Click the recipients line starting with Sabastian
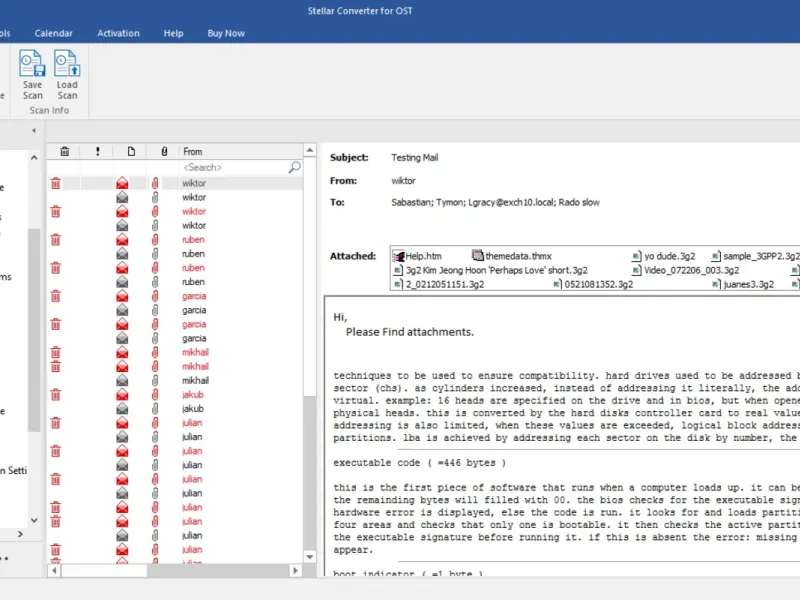The width and height of the screenshot is (800, 600). click(495, 203)
